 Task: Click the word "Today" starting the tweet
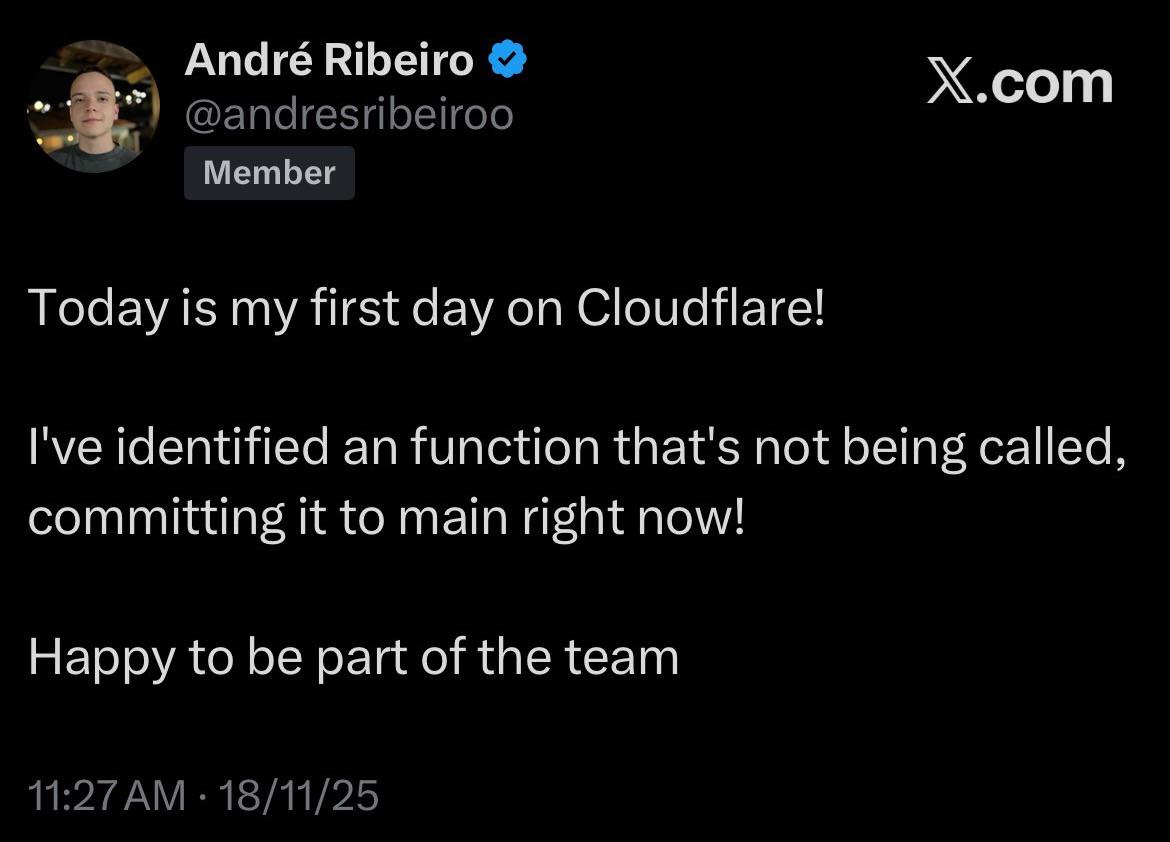tap(97, 309)
